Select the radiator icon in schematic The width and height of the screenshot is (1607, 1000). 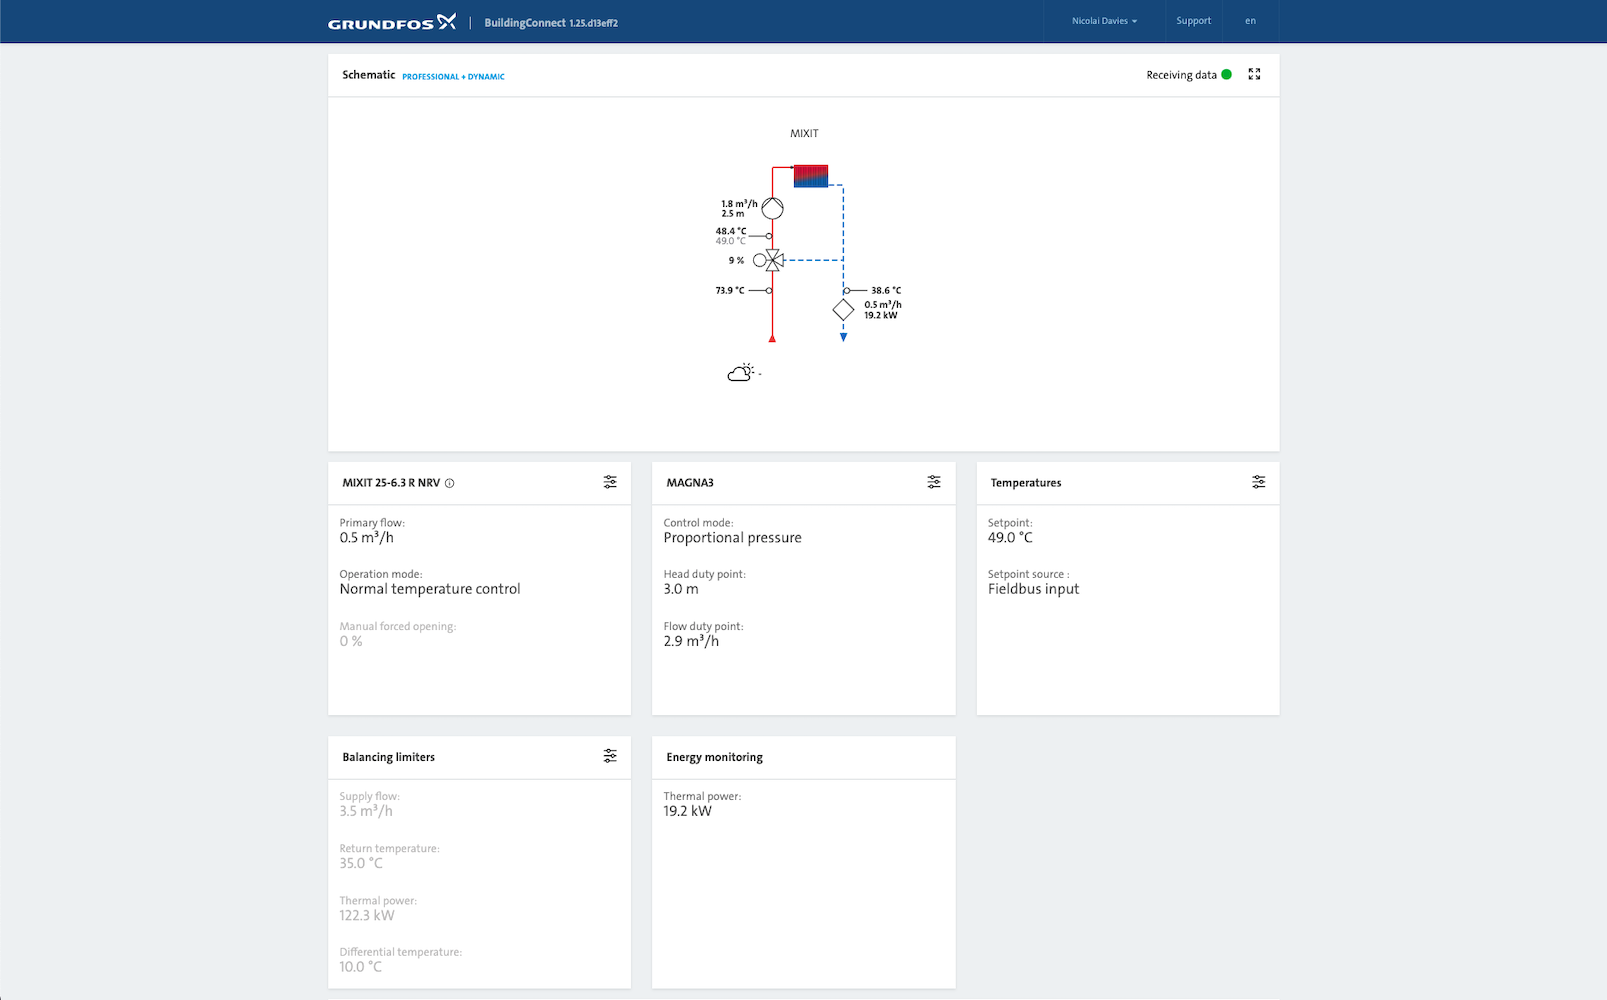[x=810, y=176]
